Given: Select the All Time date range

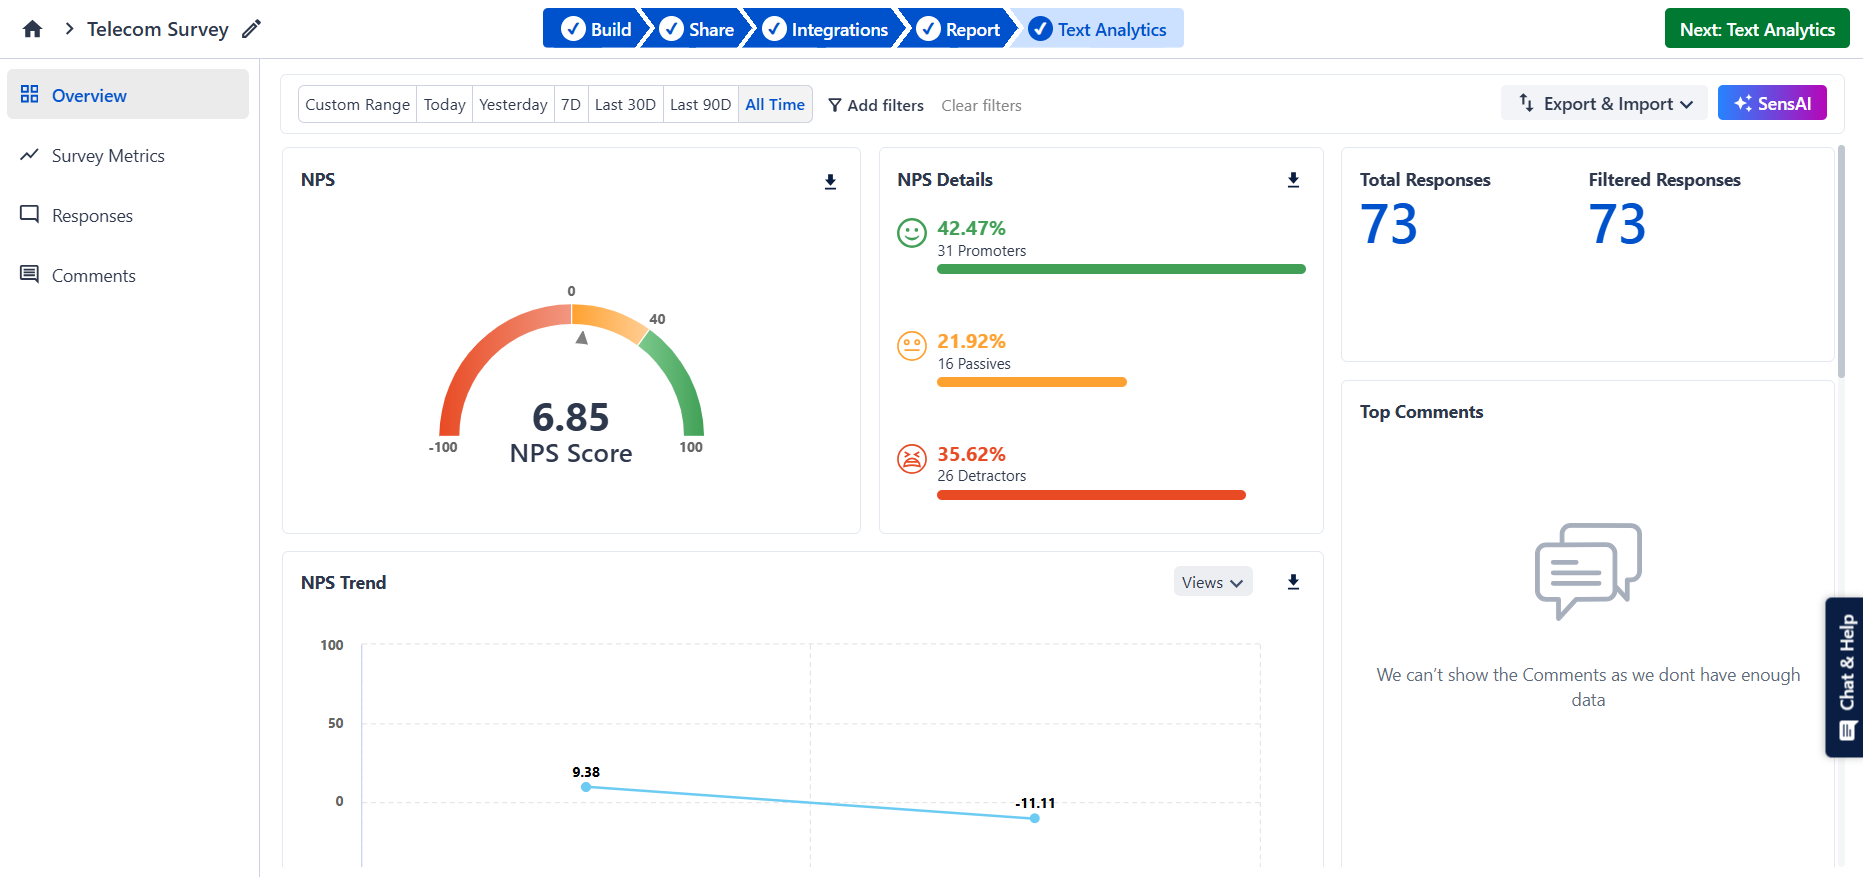Looking at the screenshot, I should point(774,104).
